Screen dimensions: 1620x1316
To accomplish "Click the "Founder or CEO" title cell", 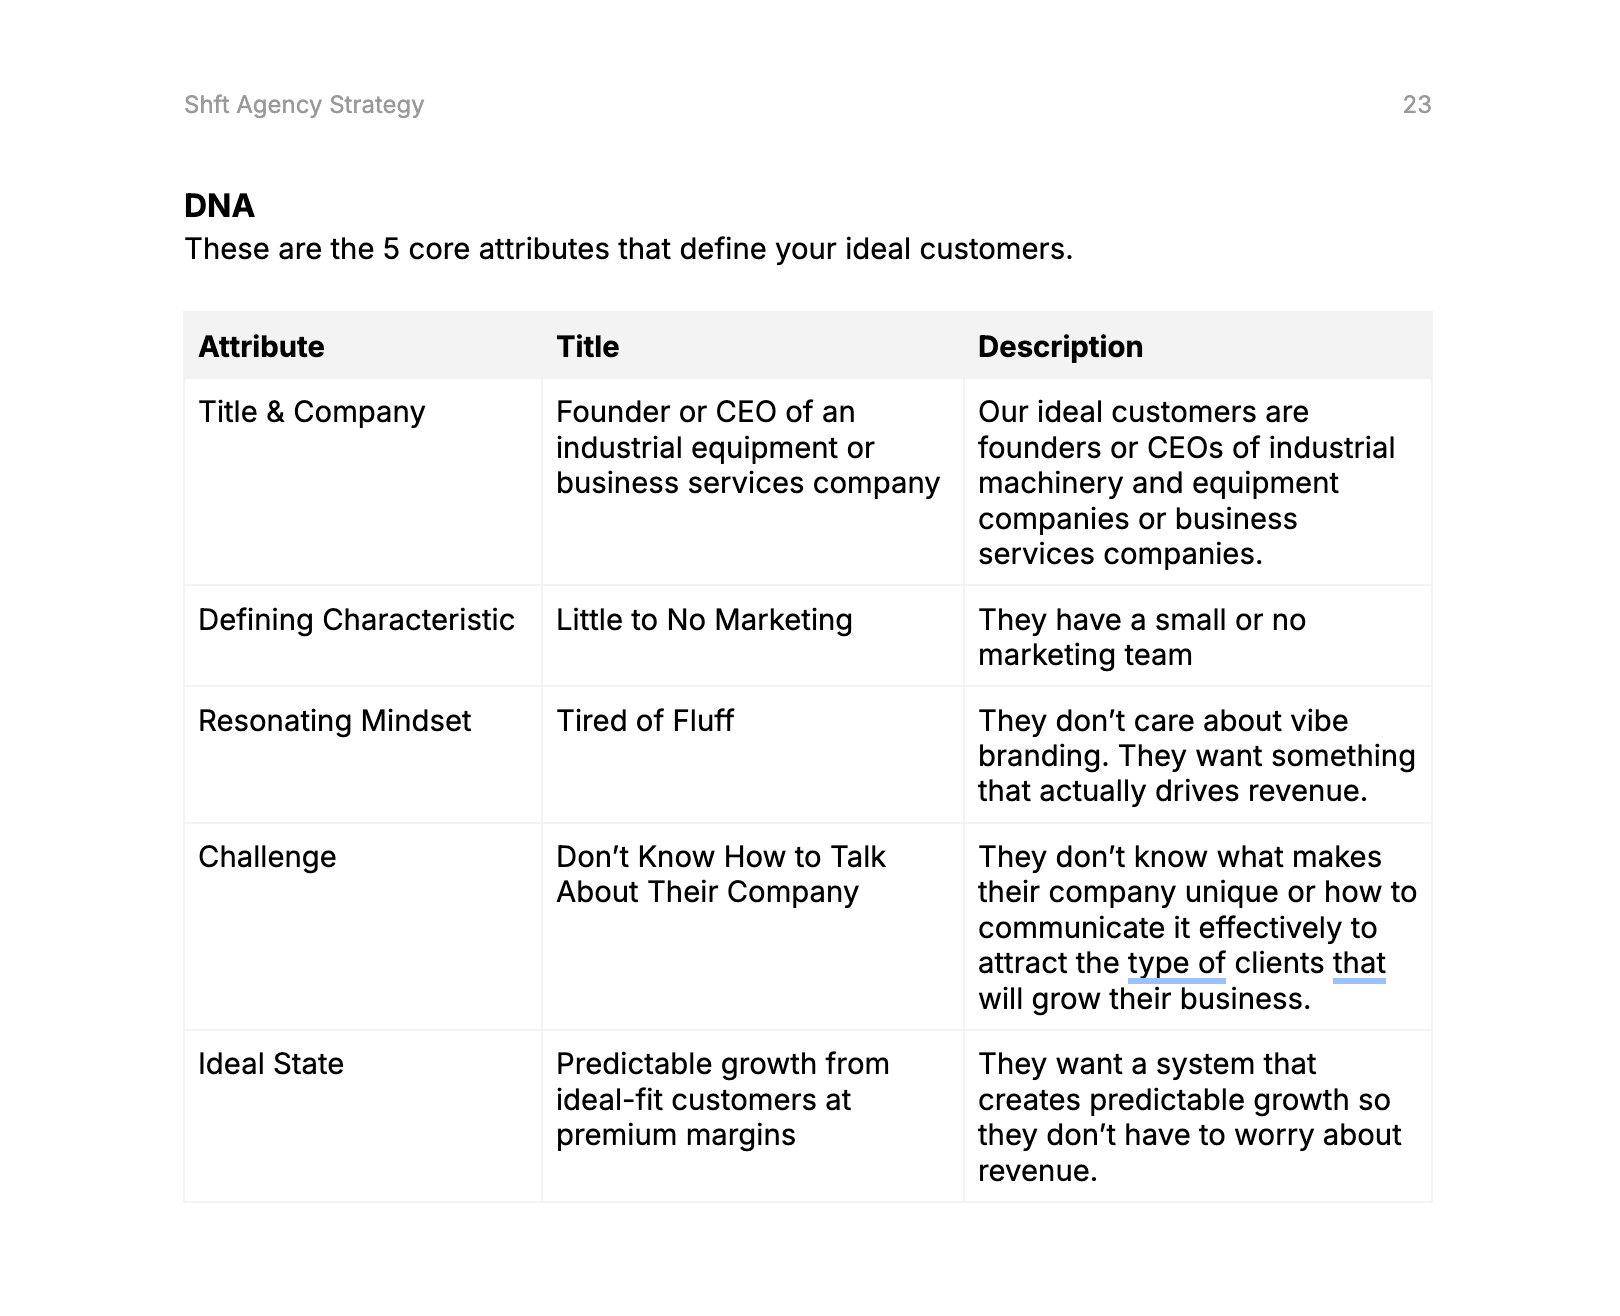I will click(x=747, y=448).
